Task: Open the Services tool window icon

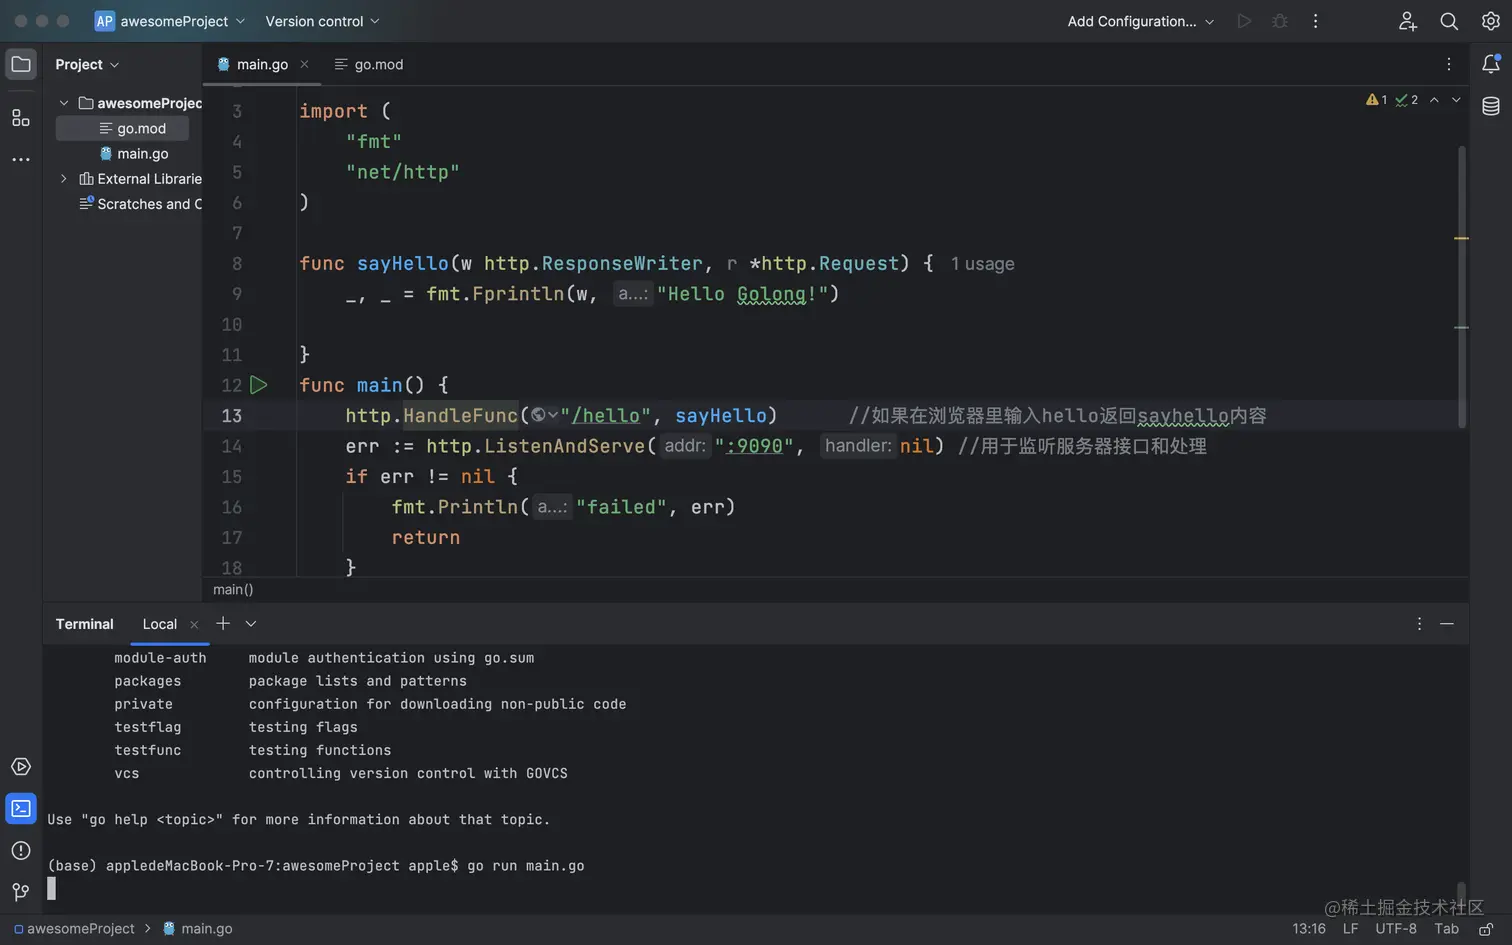Action: pos(20,767)
